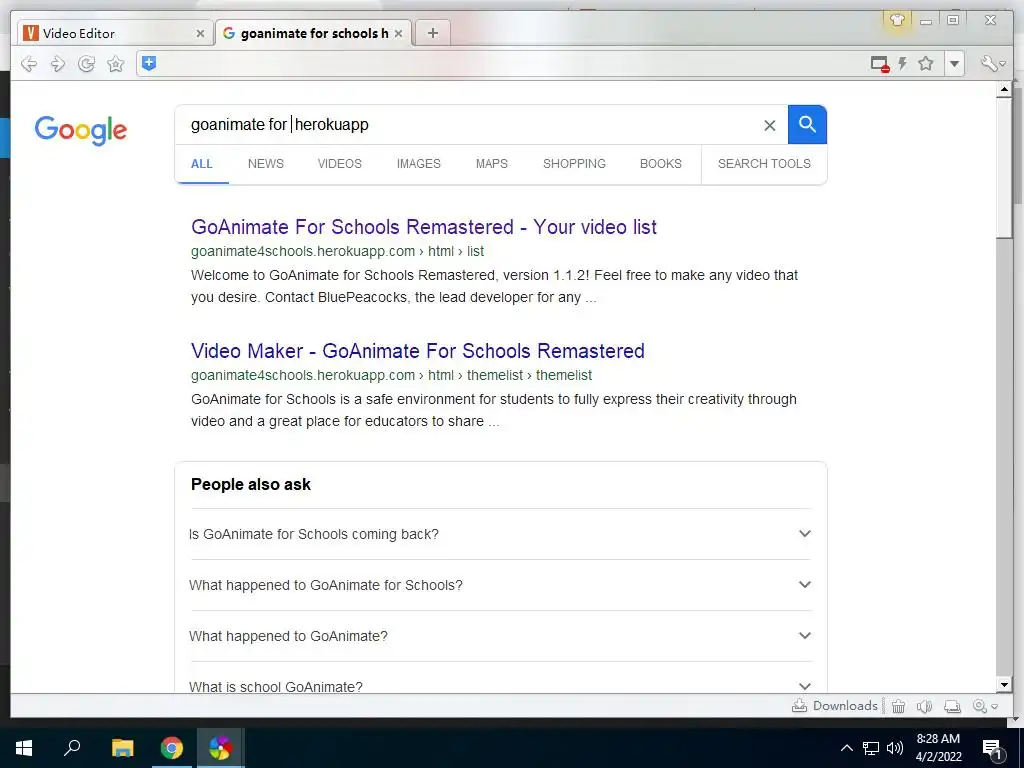
Task: Open a new tab with plus button
Action: (432, 33)
